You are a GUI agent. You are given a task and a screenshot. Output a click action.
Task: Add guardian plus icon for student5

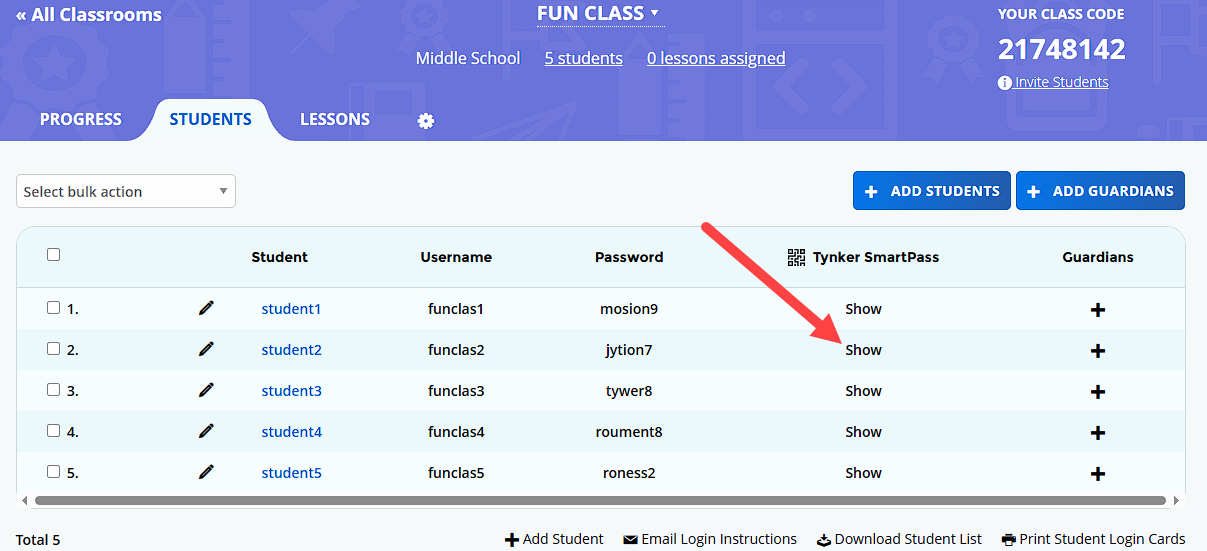click(x=1097, y=474)
